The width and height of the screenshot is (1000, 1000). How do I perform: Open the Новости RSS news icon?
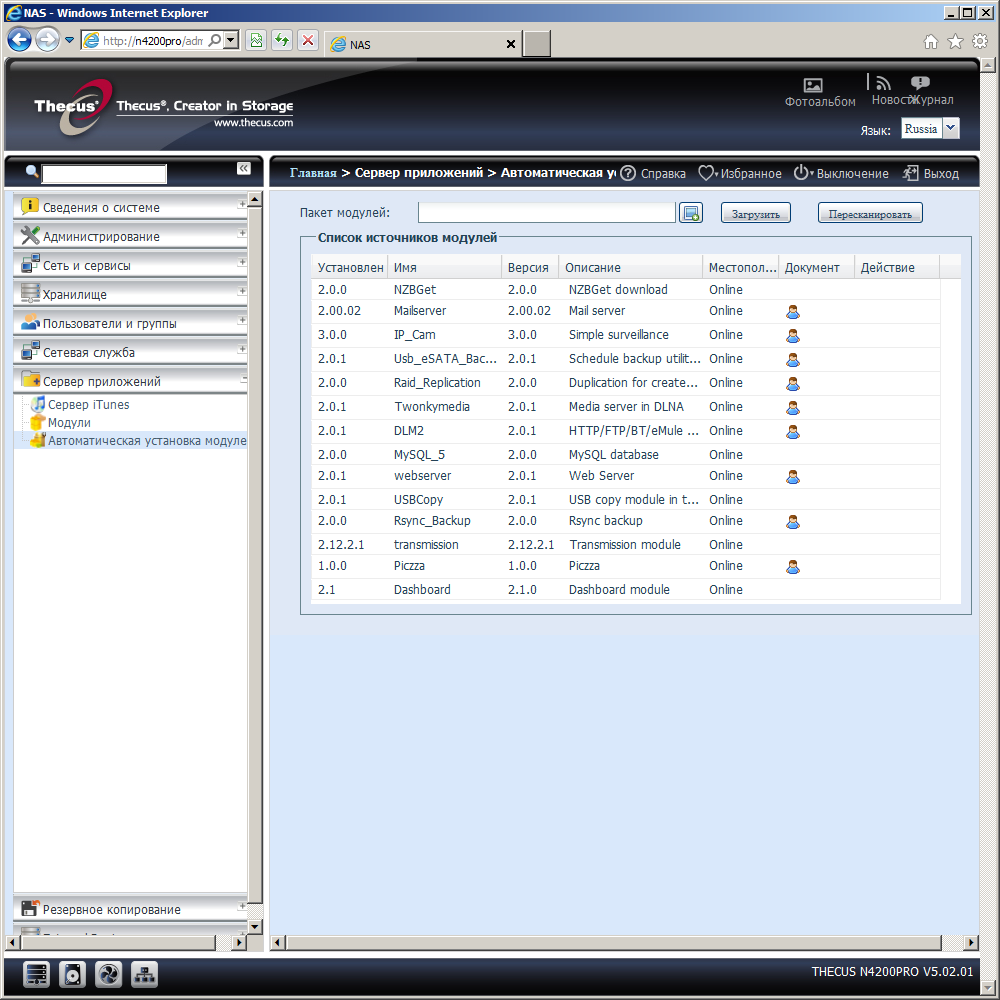[883, 83]
